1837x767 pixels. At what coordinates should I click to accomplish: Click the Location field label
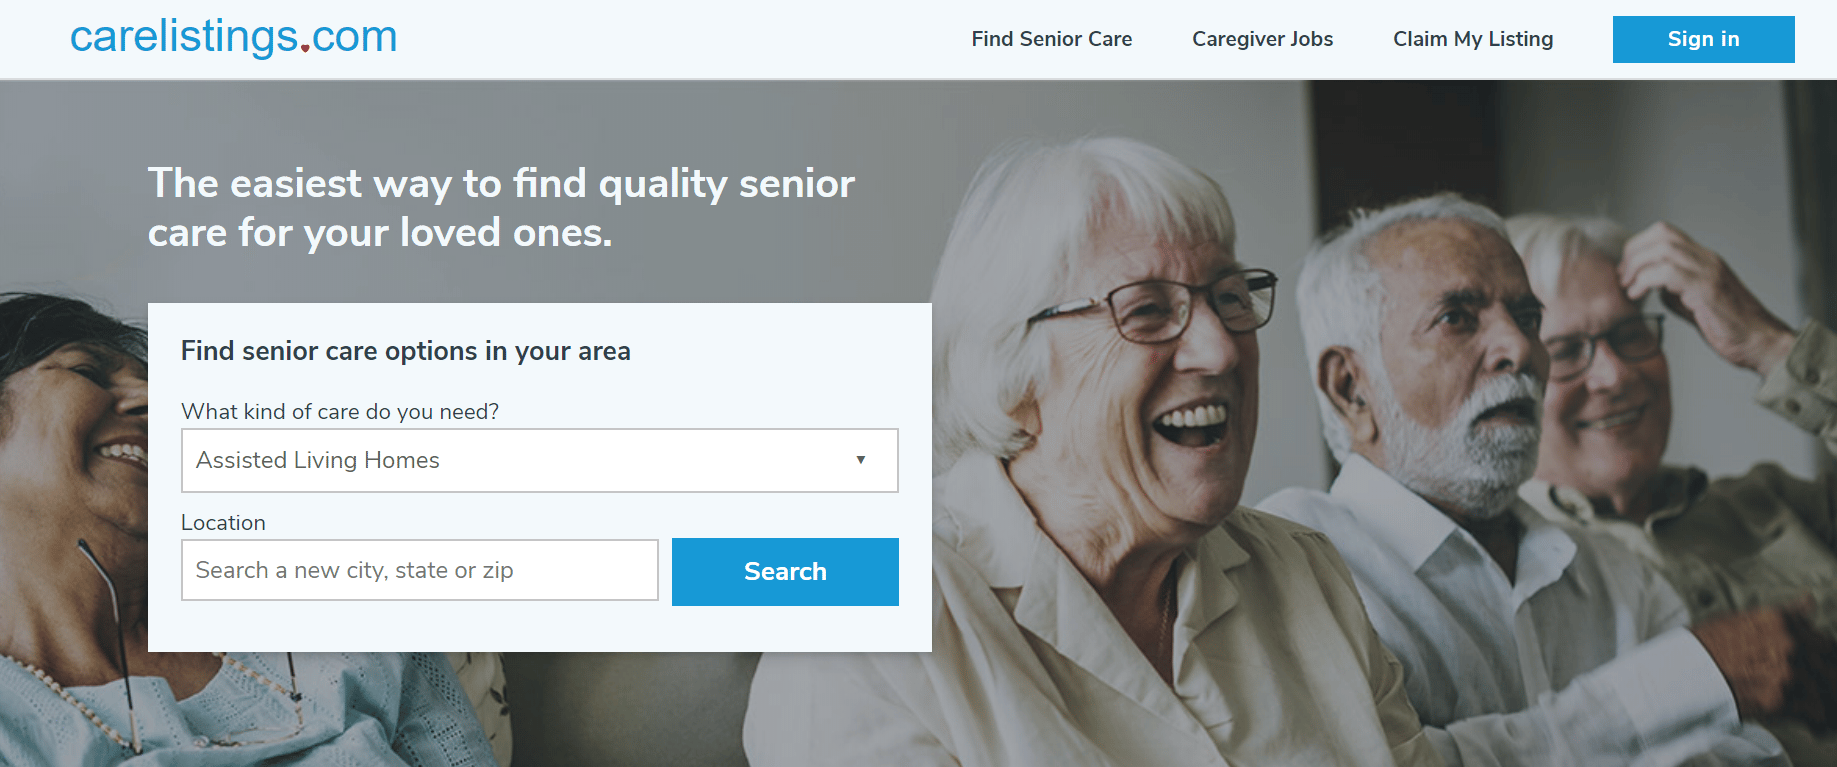point(223,523)
